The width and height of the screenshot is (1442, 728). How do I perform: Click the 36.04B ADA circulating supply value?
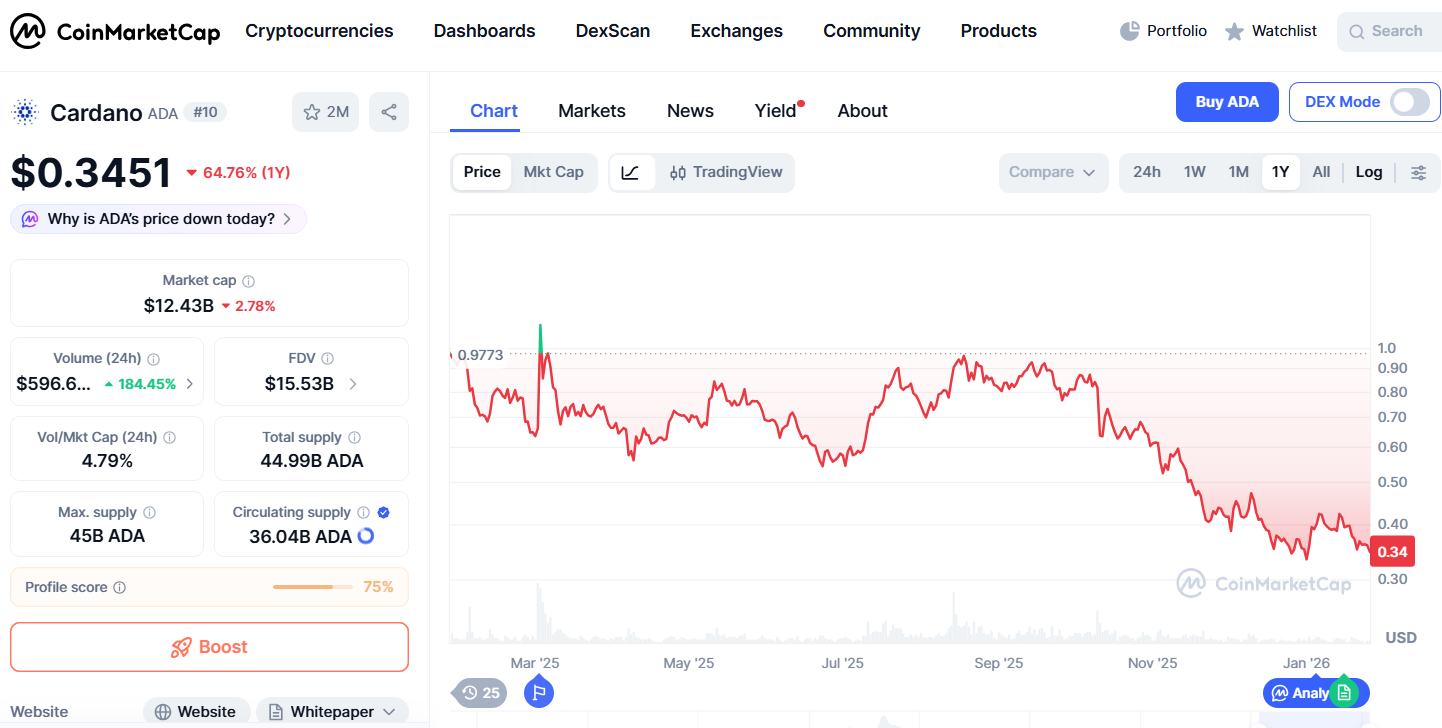(300, 537)
